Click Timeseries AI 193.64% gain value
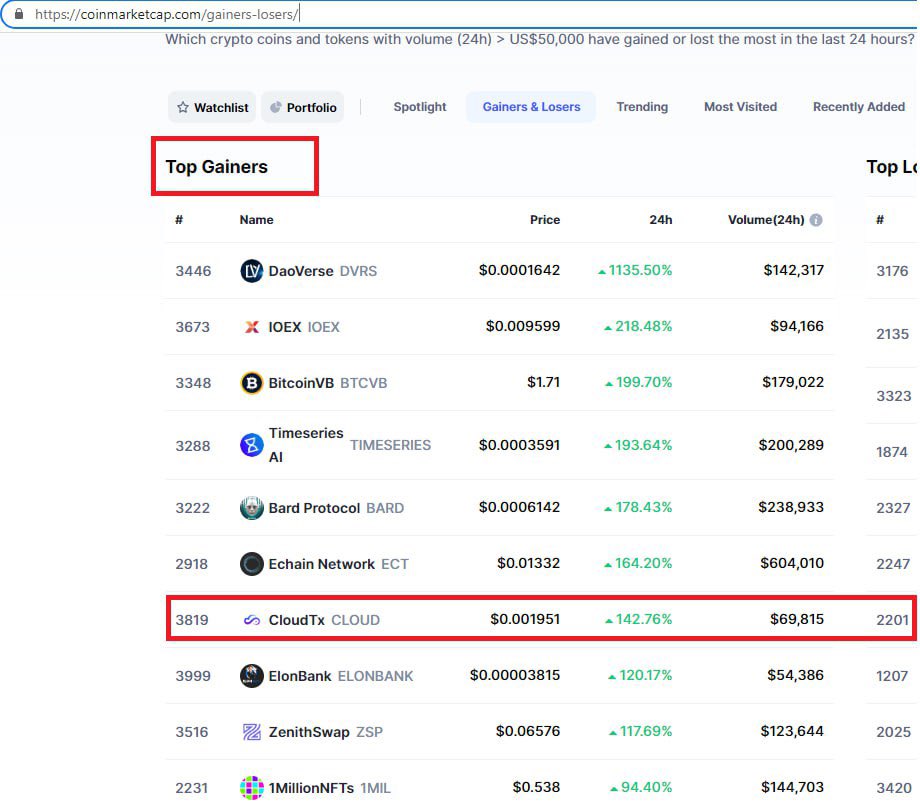920x810 pixels. pyautogui.click(x=638, y=445)
